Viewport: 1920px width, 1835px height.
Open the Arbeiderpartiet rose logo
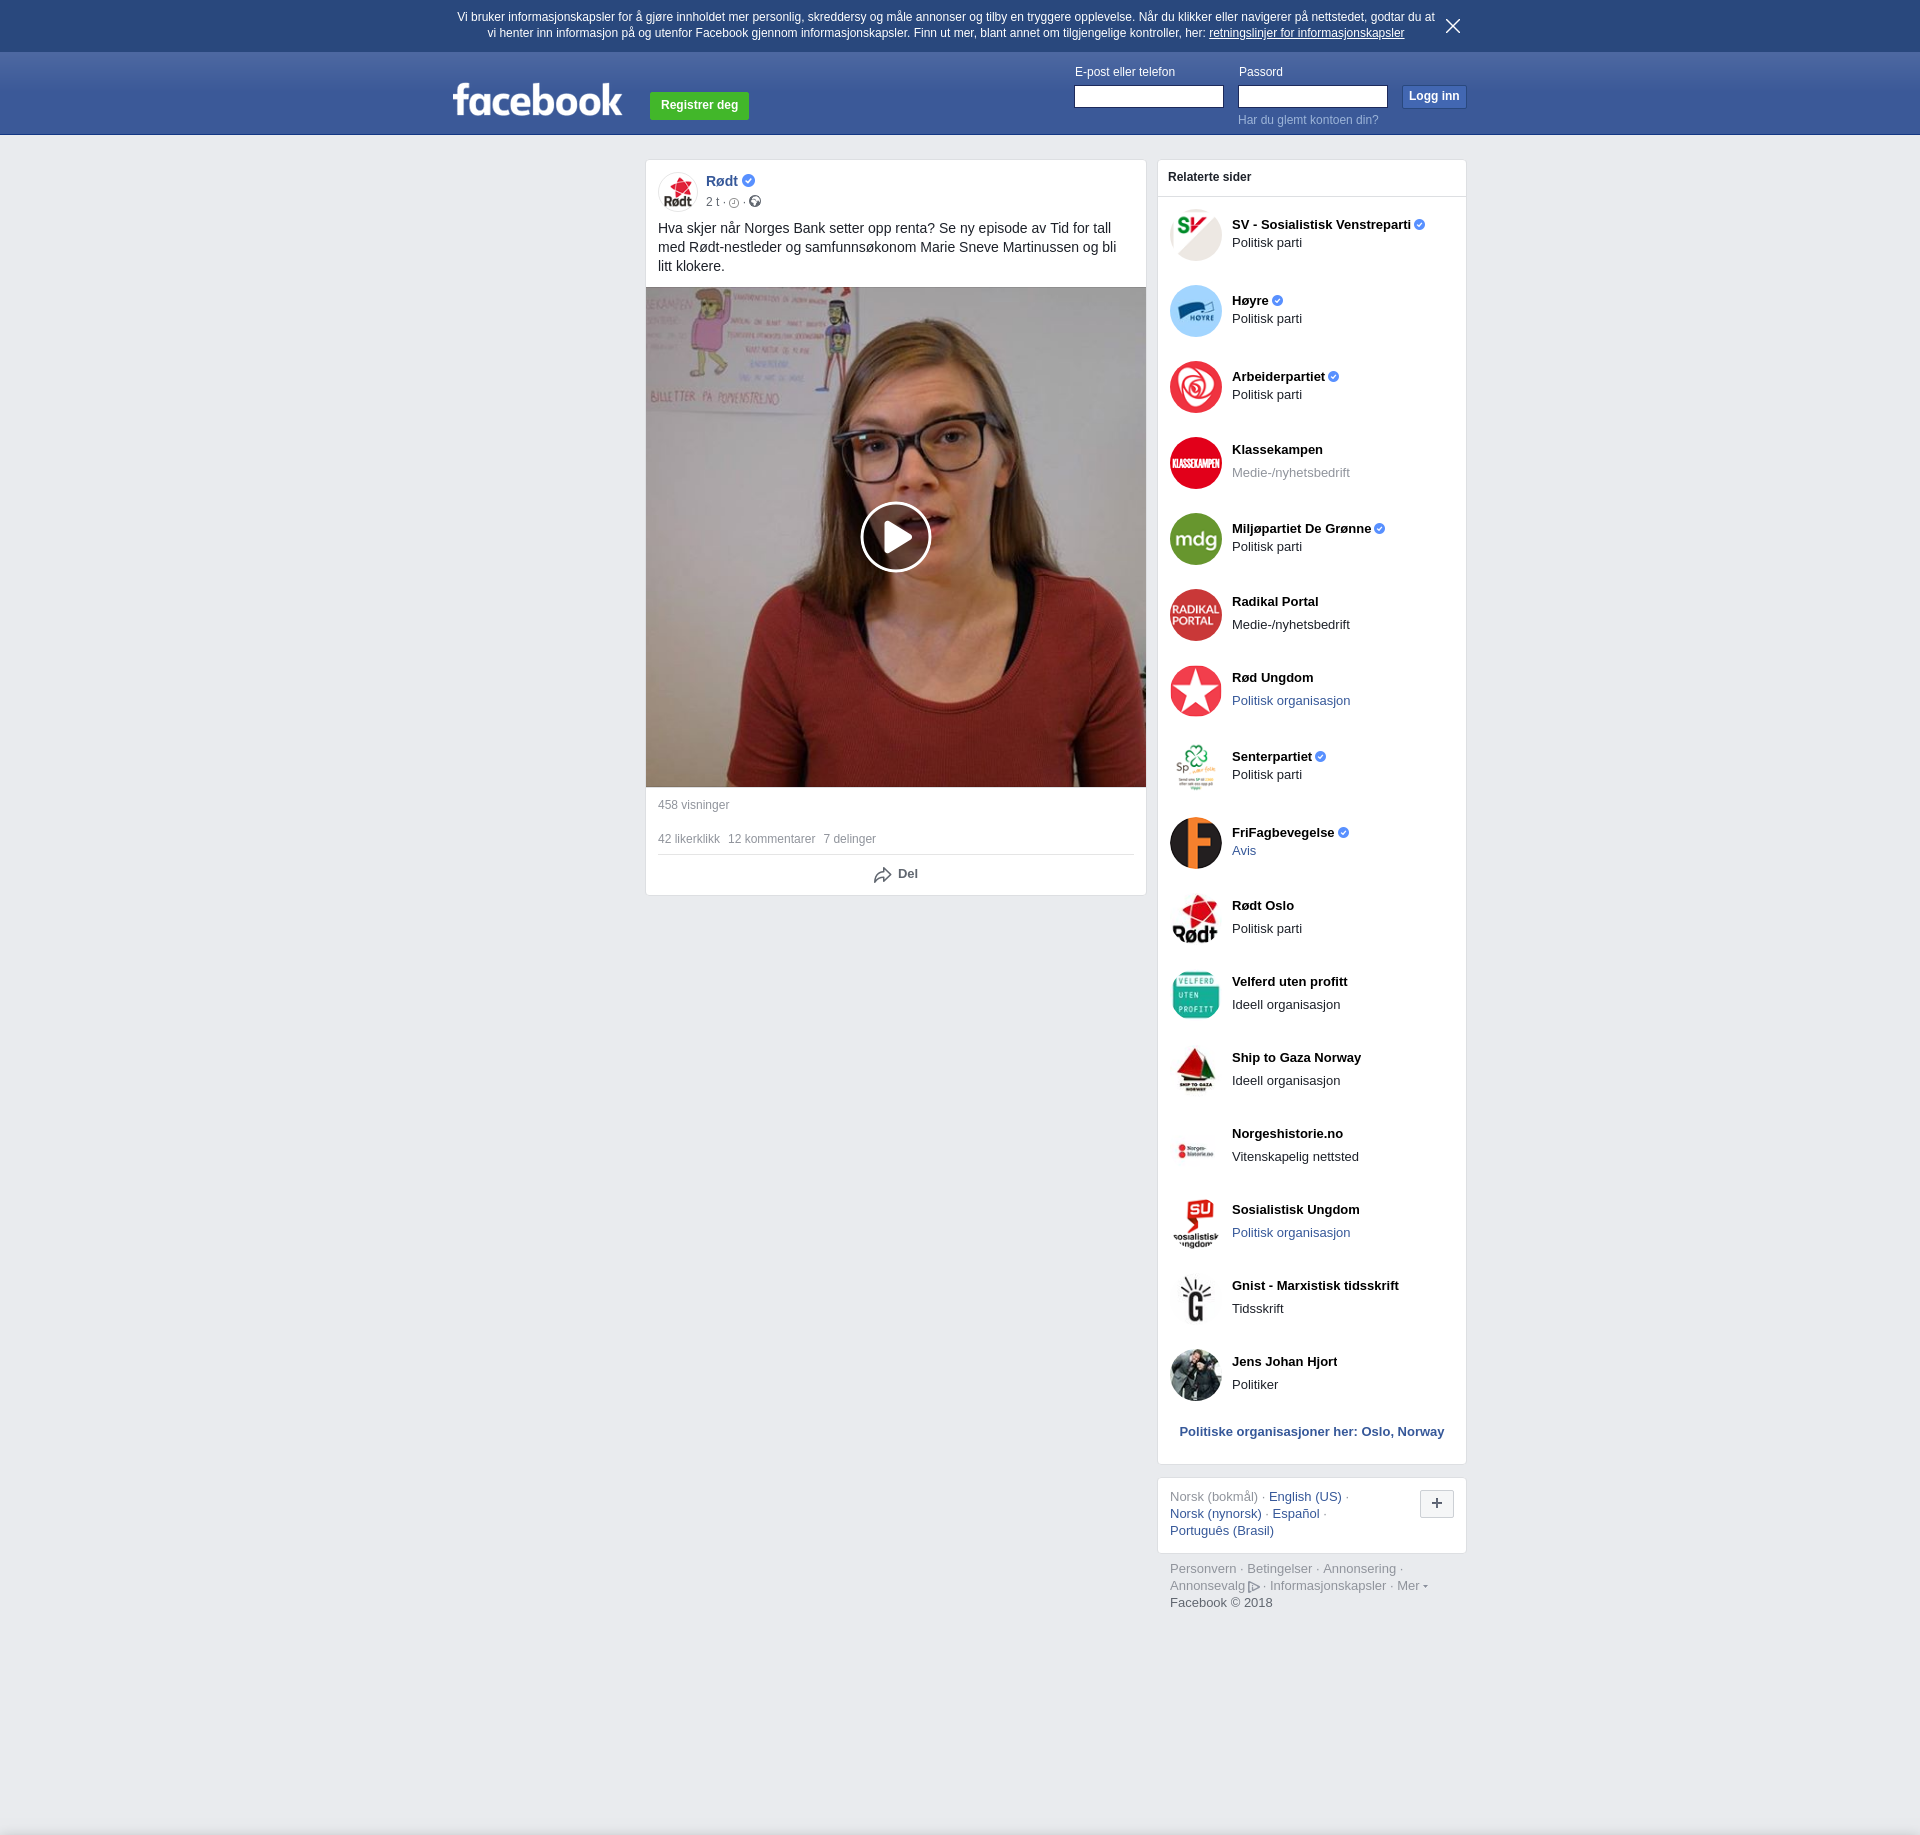click(1196, 387)
